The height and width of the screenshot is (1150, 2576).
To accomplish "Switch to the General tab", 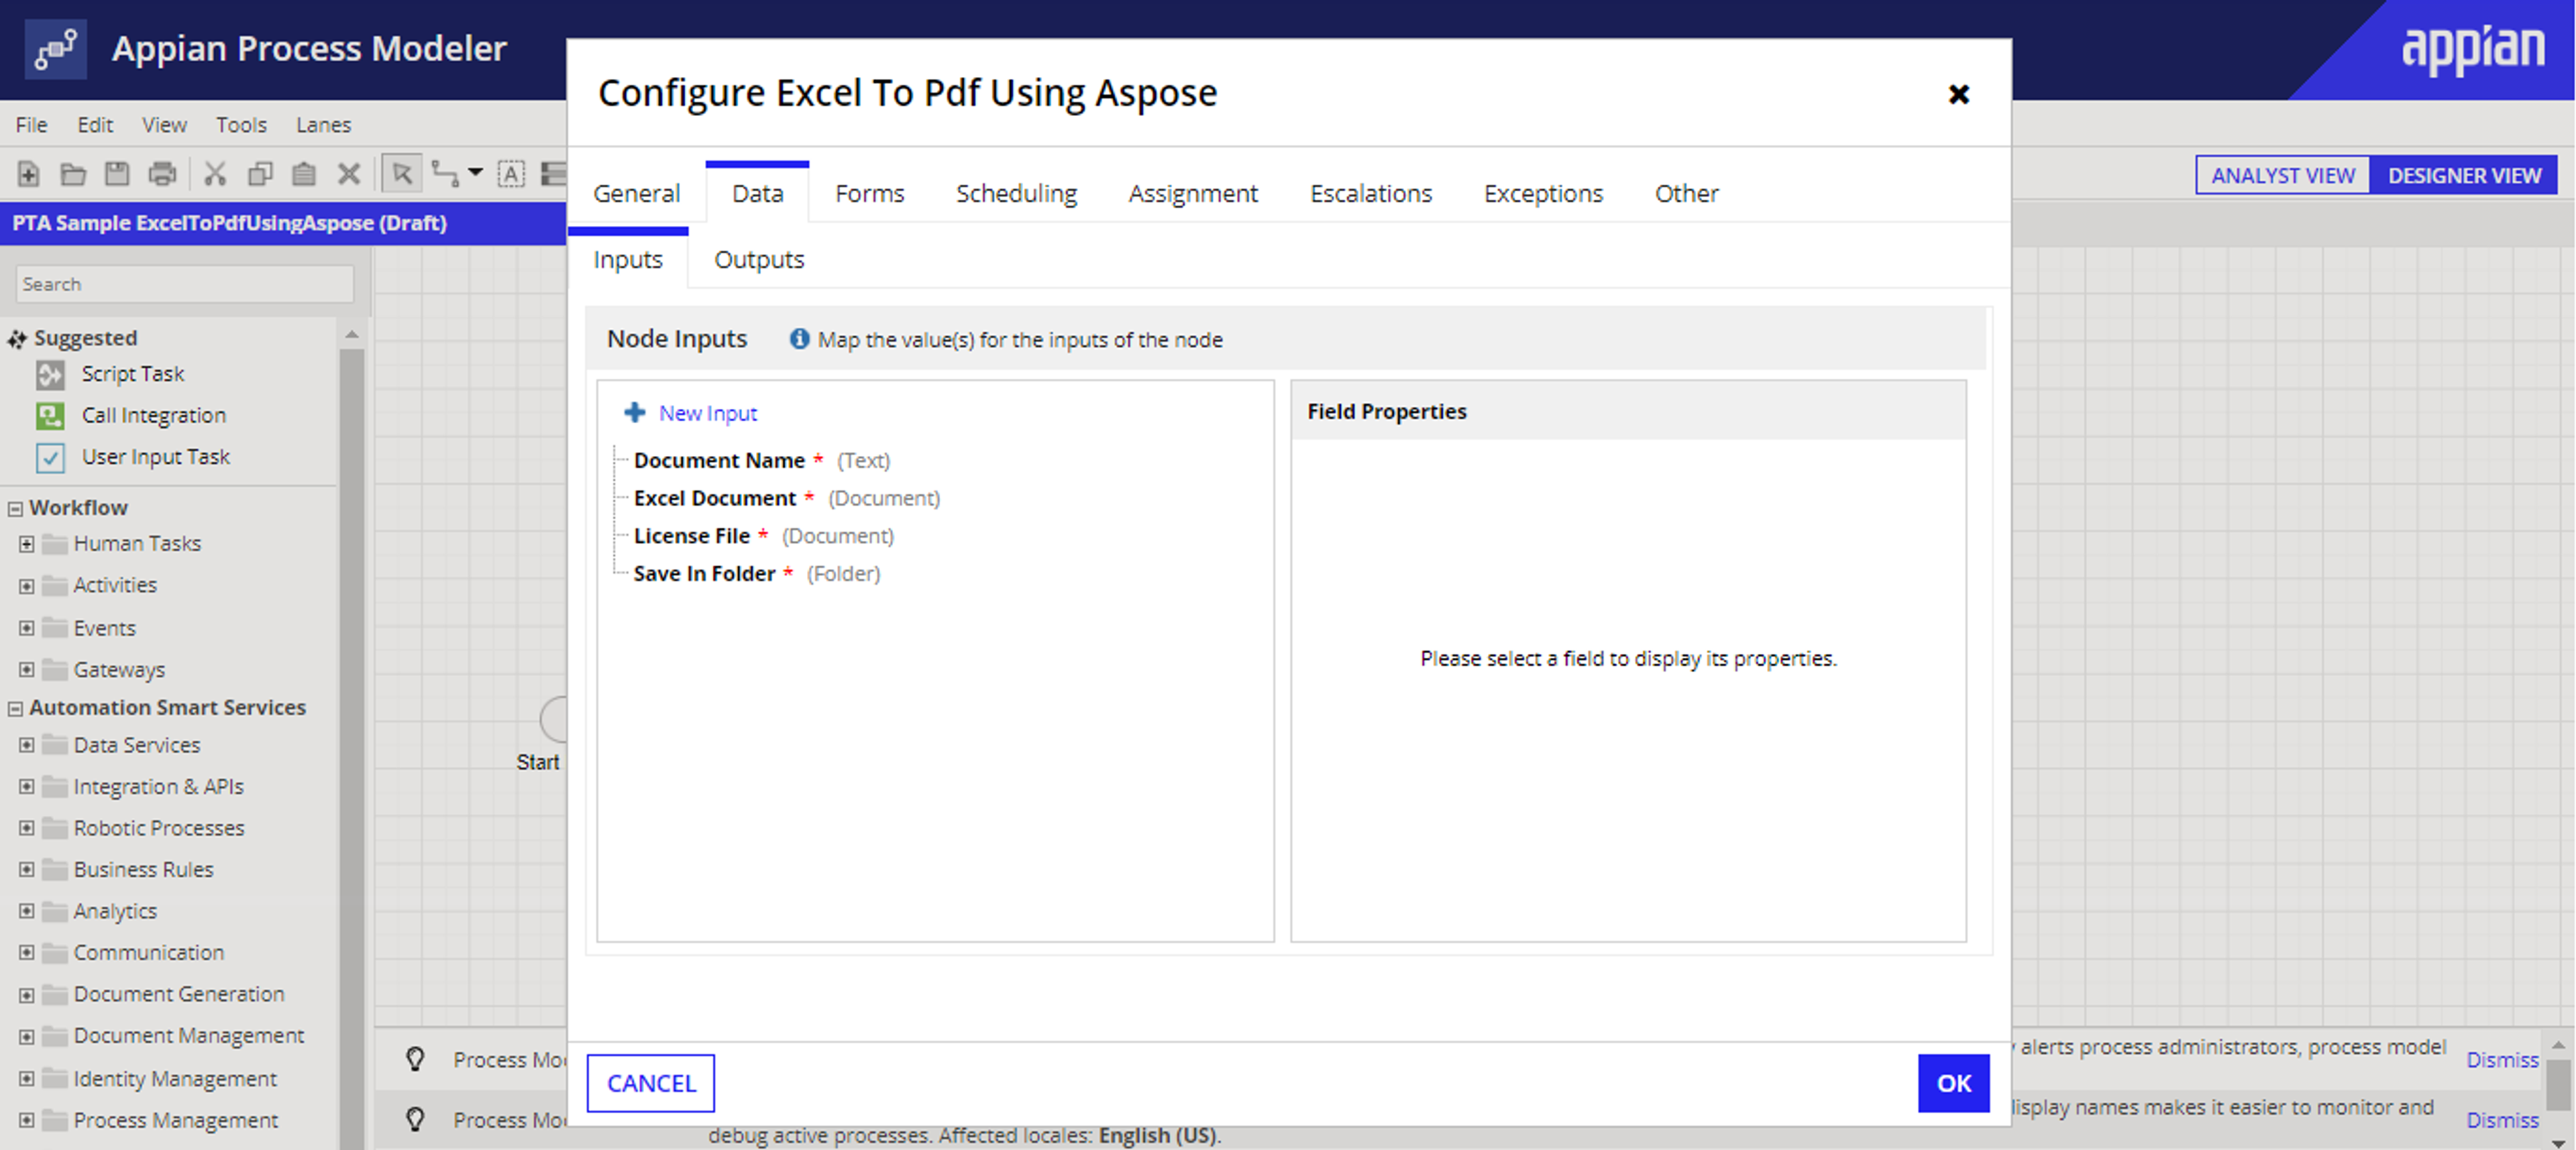I will (x=636, y=193).
